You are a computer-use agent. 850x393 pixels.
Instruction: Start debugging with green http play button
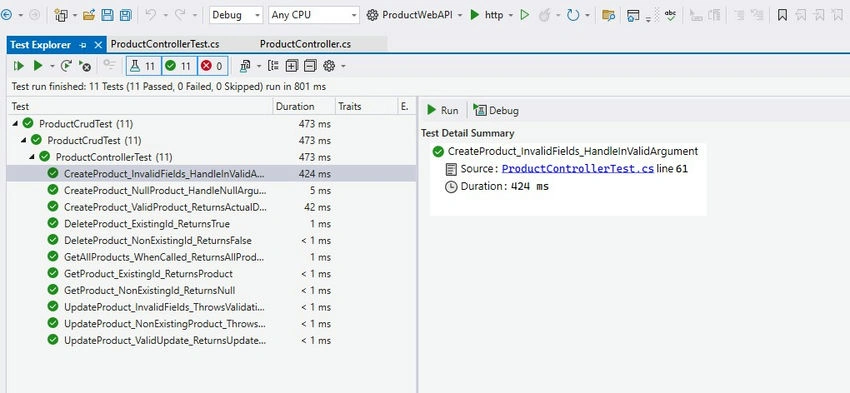475,15
